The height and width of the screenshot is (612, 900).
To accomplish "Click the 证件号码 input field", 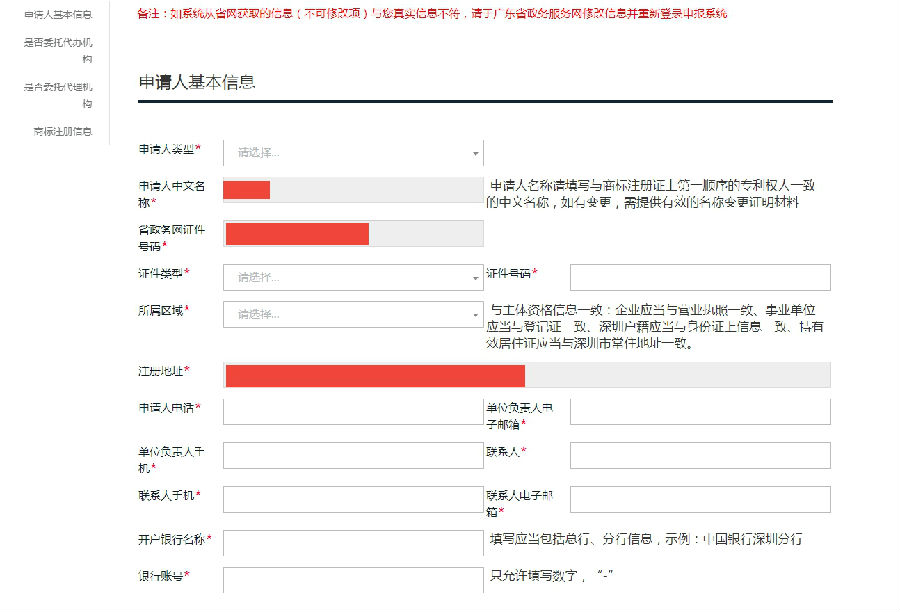I will click(x=700, y=277).
